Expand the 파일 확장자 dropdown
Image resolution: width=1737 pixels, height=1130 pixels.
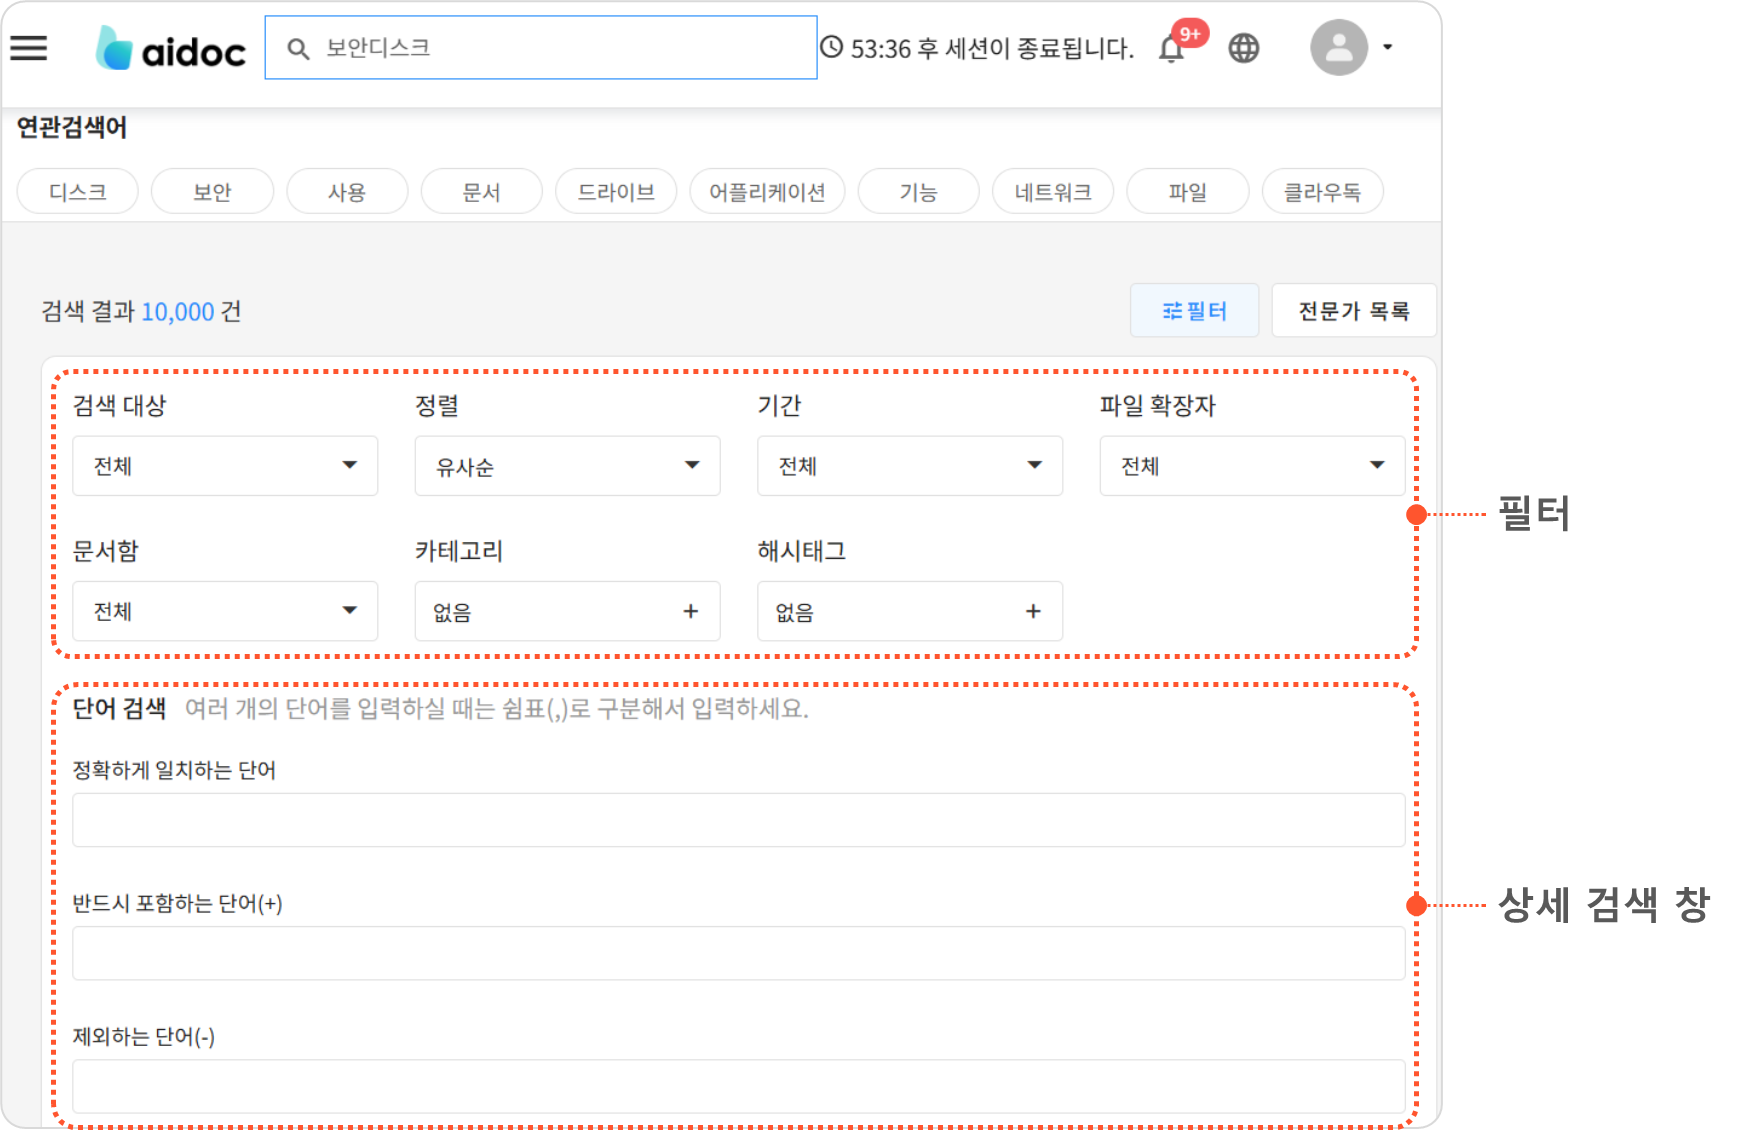1252,466
